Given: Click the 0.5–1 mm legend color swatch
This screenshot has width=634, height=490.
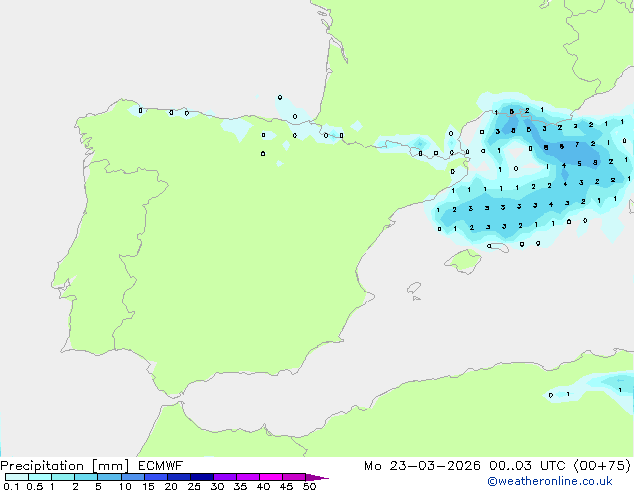Looking at the screenshot, I should [x=40, y=477].
